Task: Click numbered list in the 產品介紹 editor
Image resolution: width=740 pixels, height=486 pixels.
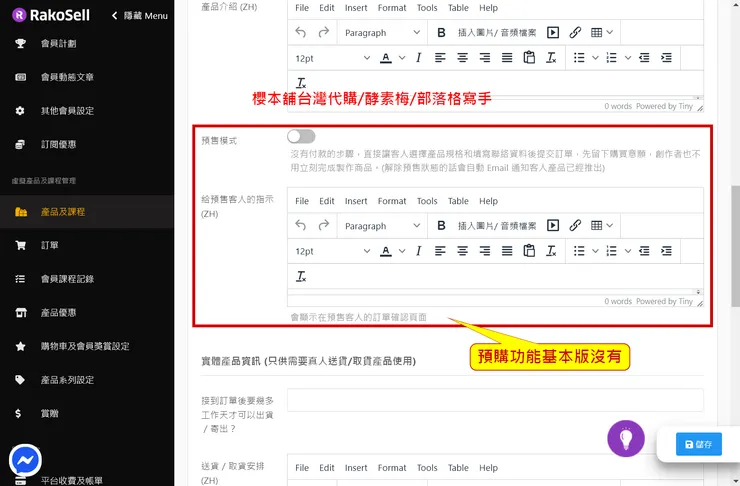Action: (x=611, y=58)
